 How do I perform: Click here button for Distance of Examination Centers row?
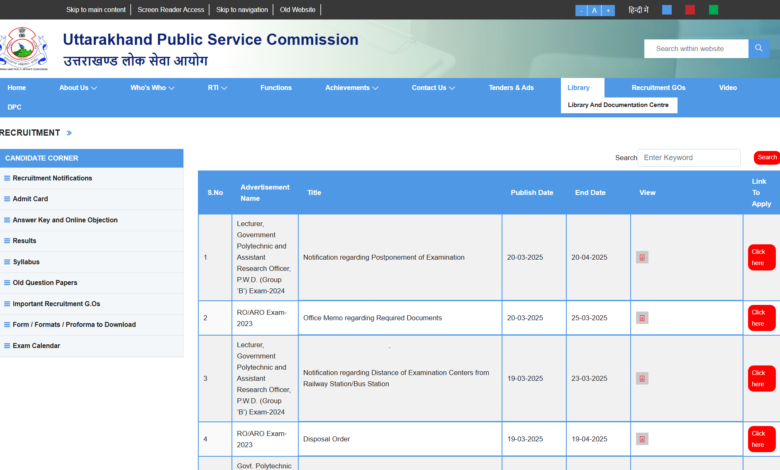pyautogui.click(x=761, y=378)
